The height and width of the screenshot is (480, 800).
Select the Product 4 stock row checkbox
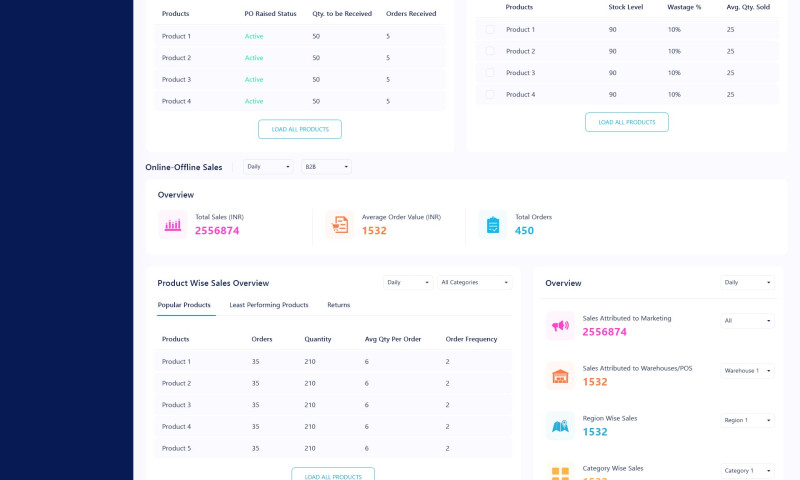point(490,94)
